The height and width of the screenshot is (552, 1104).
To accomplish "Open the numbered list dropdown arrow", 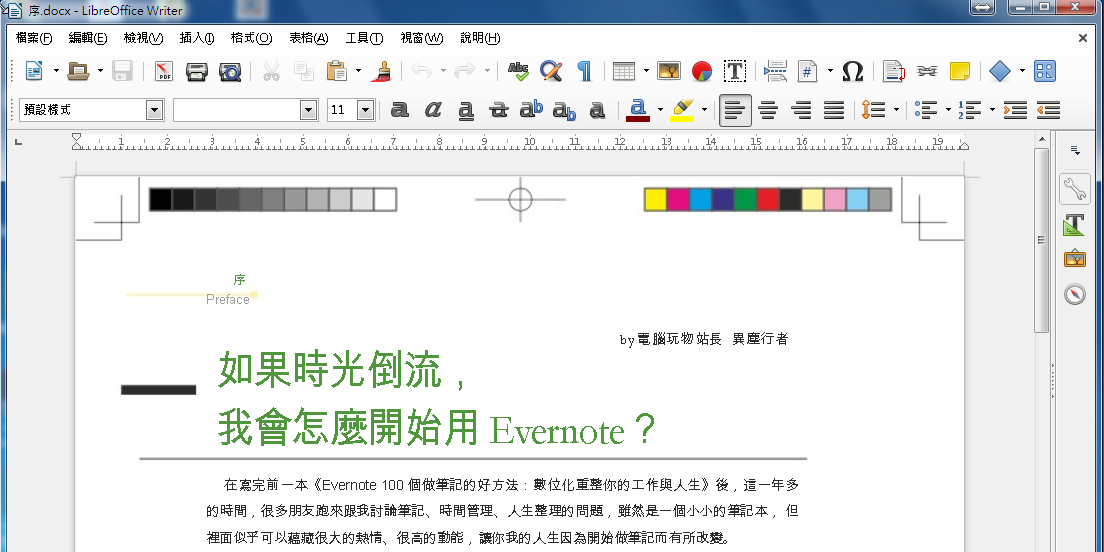I will [992, 110].
